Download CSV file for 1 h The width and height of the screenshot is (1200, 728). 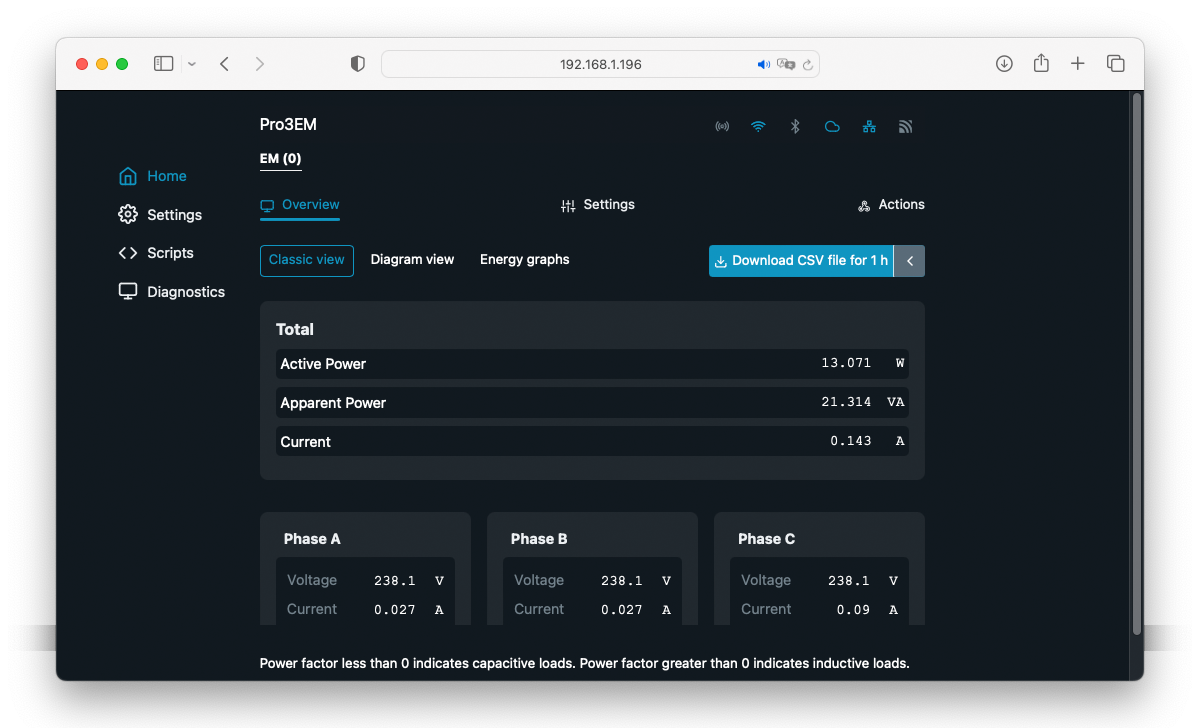click(x=801, y=261)
